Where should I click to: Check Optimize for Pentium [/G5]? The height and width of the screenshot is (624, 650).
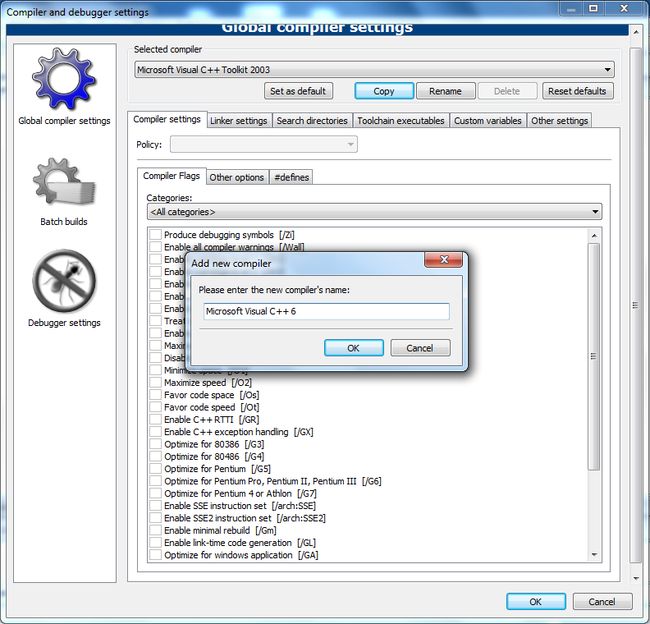[x=155, y=469]
